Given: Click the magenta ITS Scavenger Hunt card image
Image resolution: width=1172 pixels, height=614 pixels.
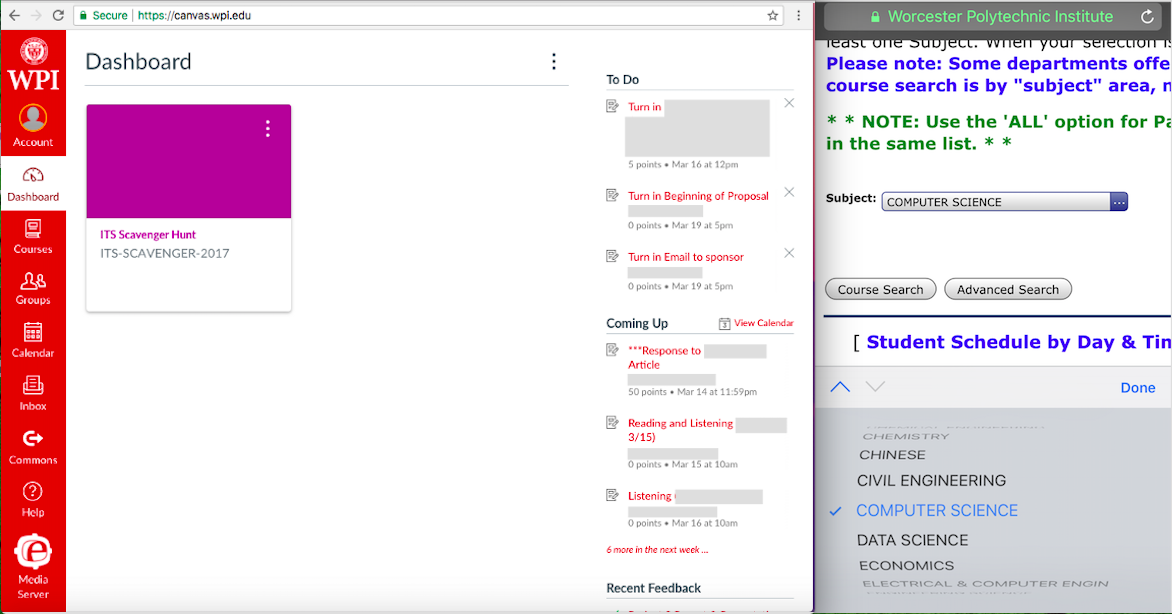Looking at the screenshot, I should (x=188, y=162).
